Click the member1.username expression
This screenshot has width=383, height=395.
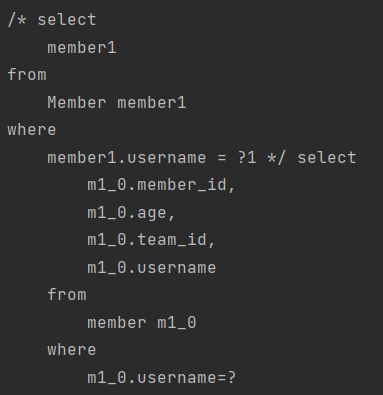click(x=127, y=157)
